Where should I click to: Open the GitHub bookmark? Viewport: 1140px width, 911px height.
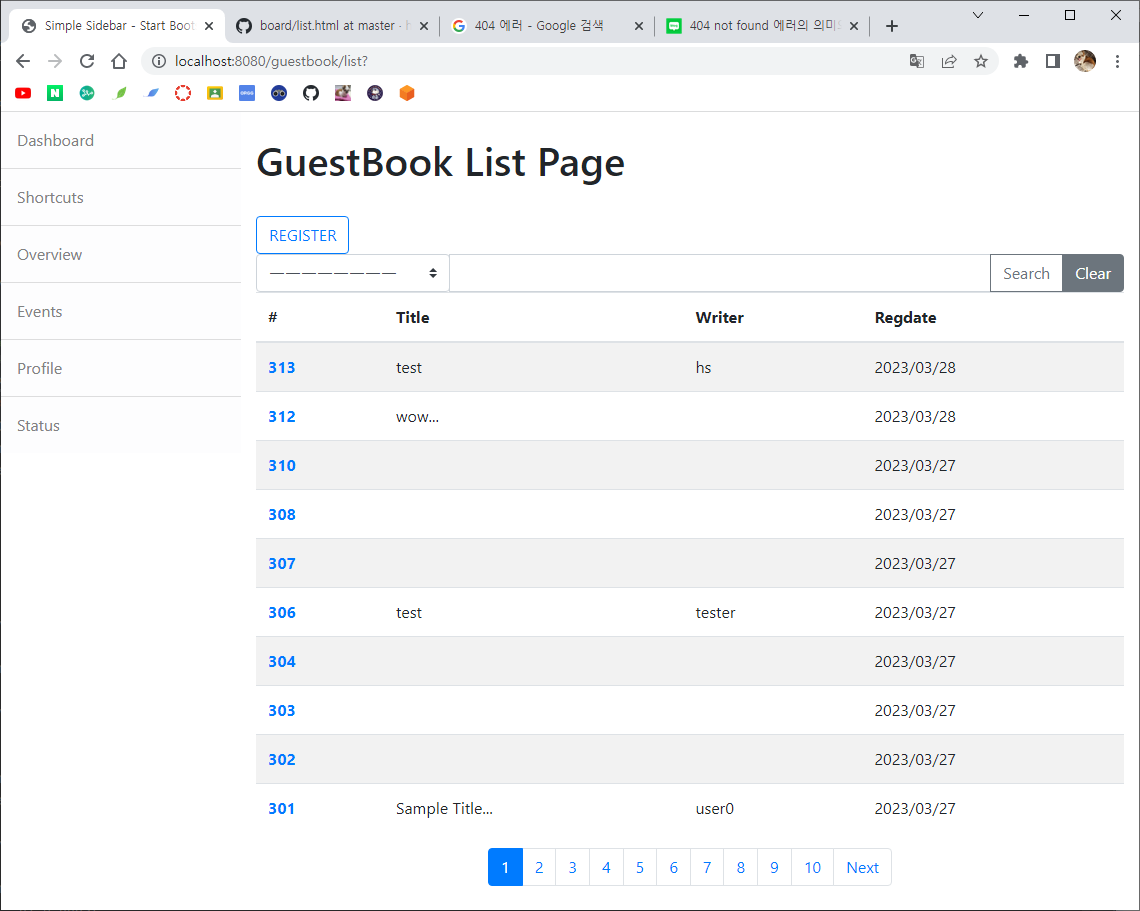pyautogui.click(x=311, y=93)
